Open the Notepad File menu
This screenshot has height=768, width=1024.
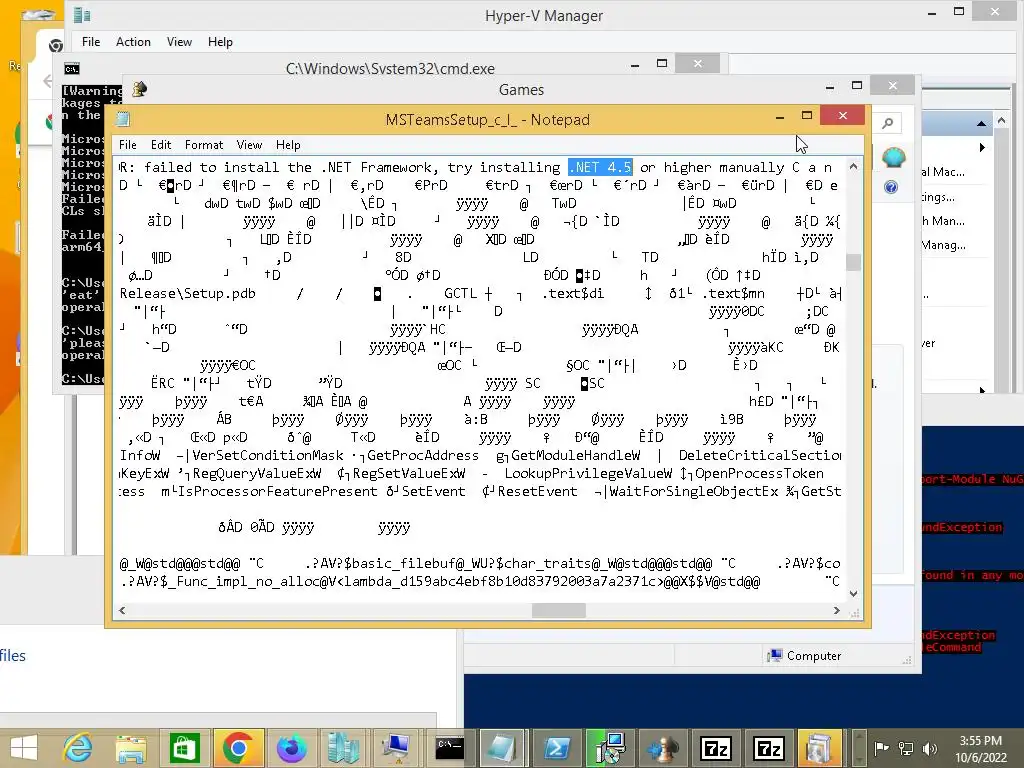128,144
